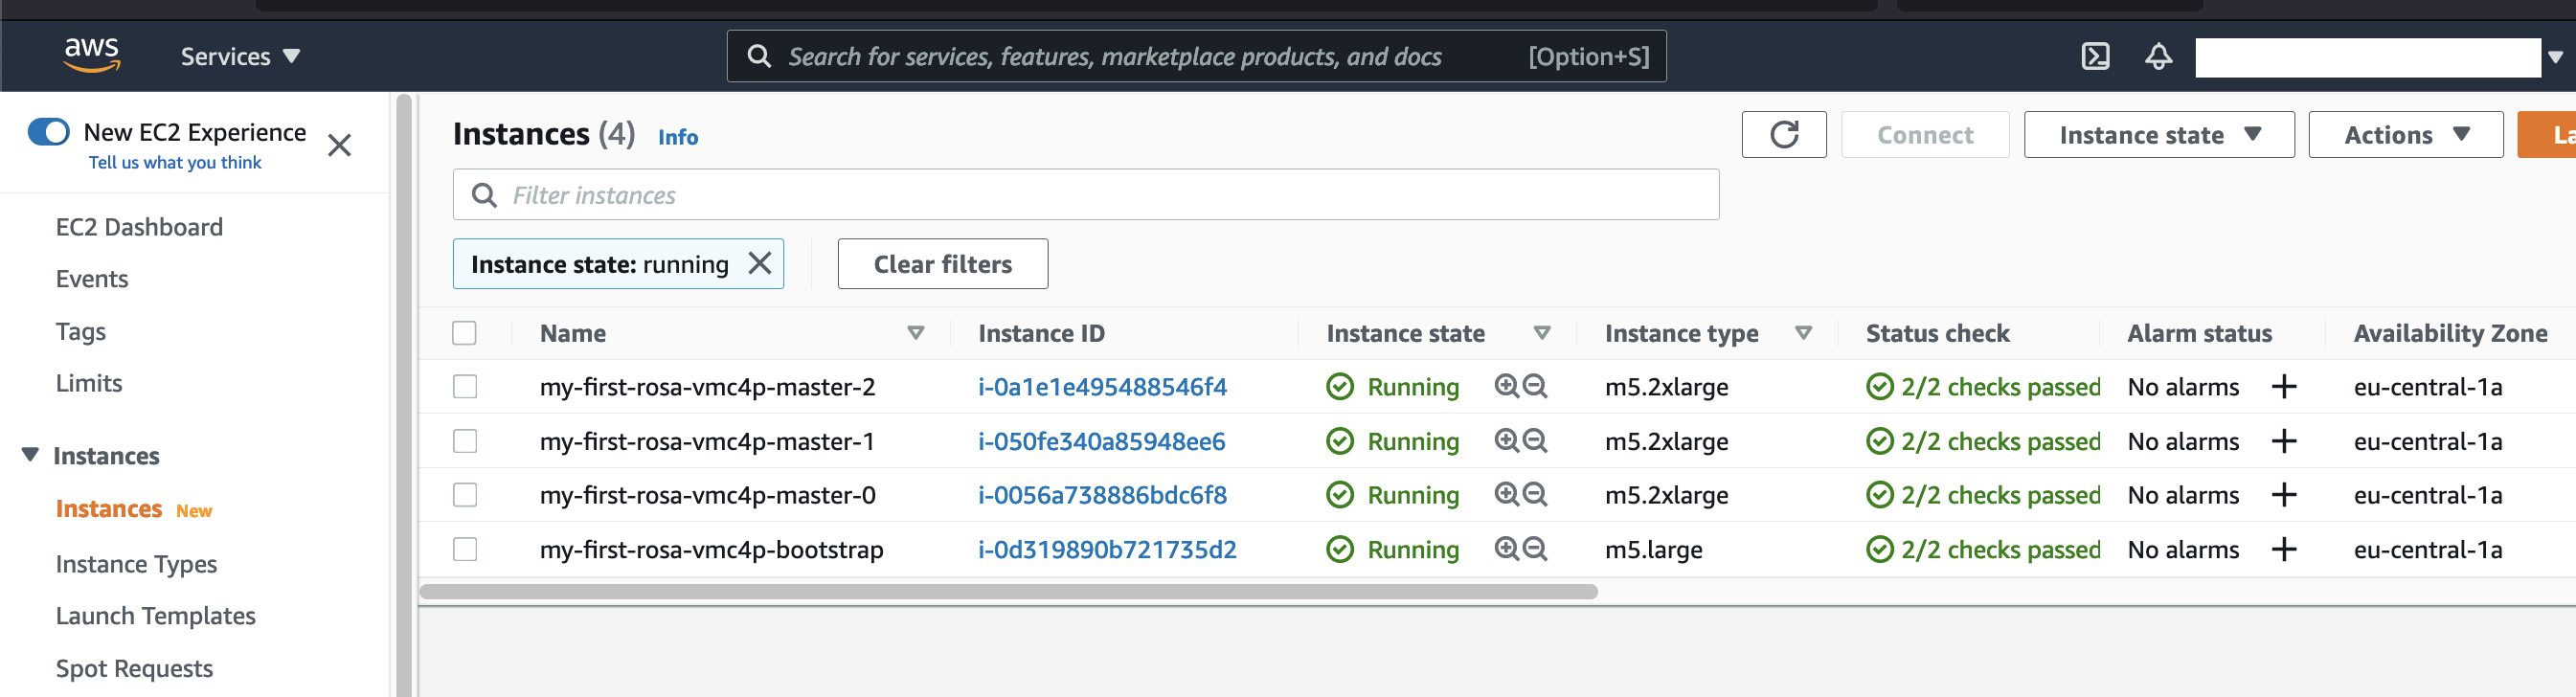Open the notifications bell
This screenshot has width=2576, height=697.
pyautogui.click(x=2158, y=56)
